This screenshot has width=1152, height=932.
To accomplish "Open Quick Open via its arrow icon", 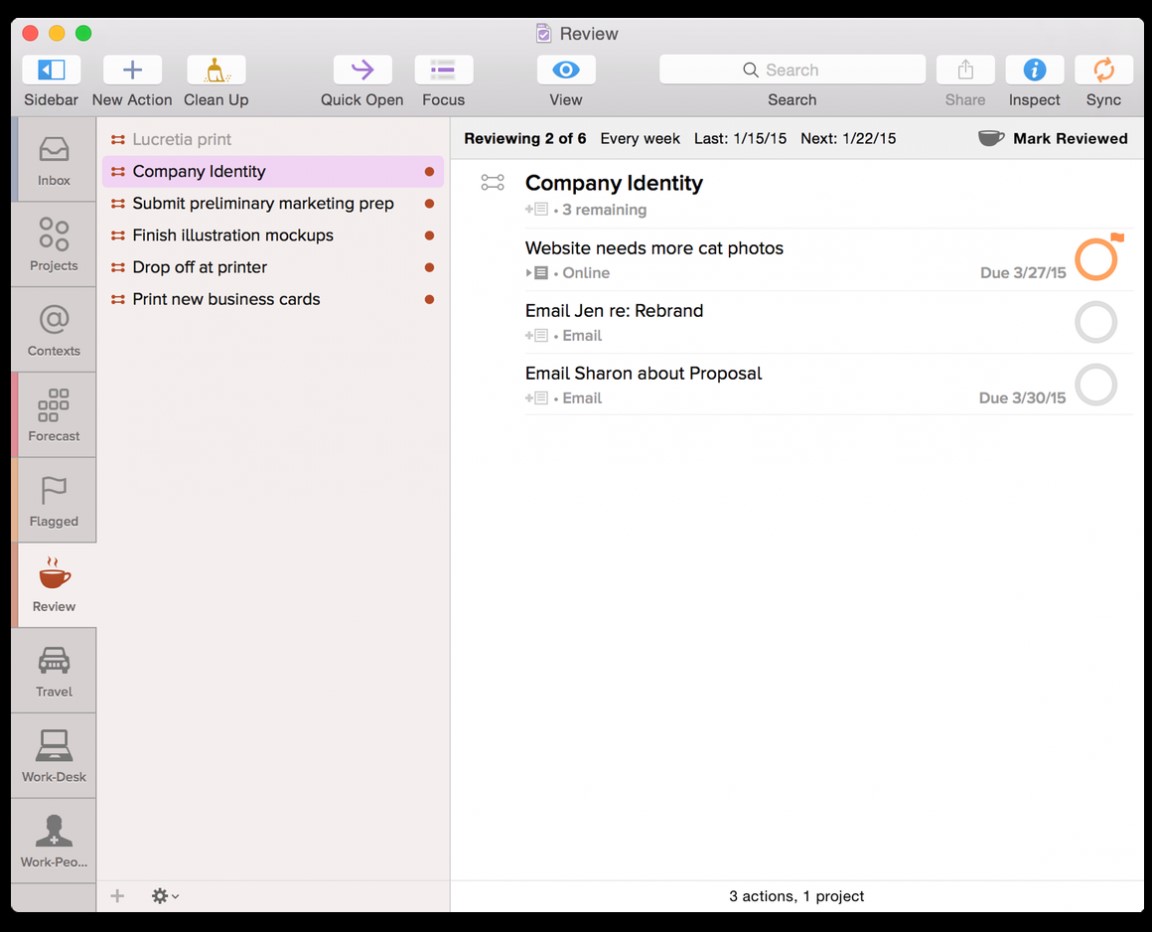I will tap(361, 69).
